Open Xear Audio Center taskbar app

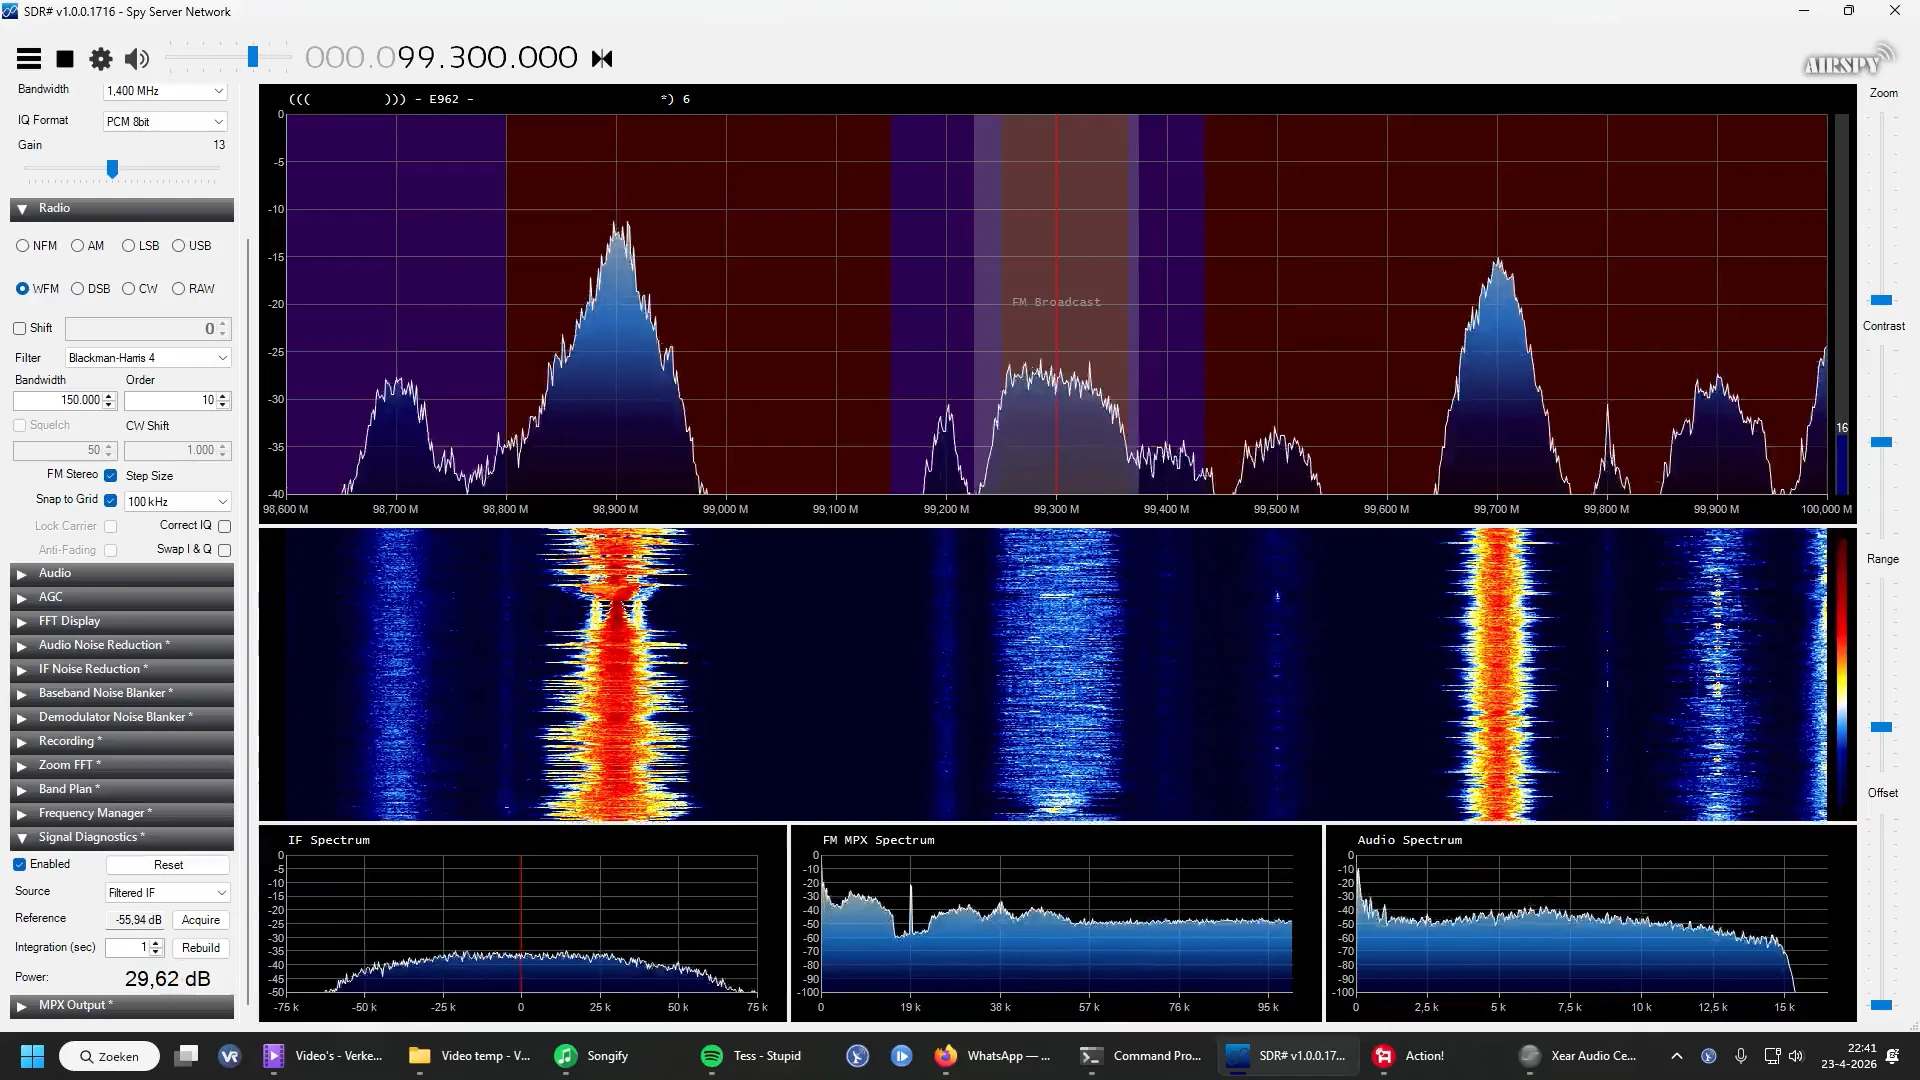[1577, 1056]
